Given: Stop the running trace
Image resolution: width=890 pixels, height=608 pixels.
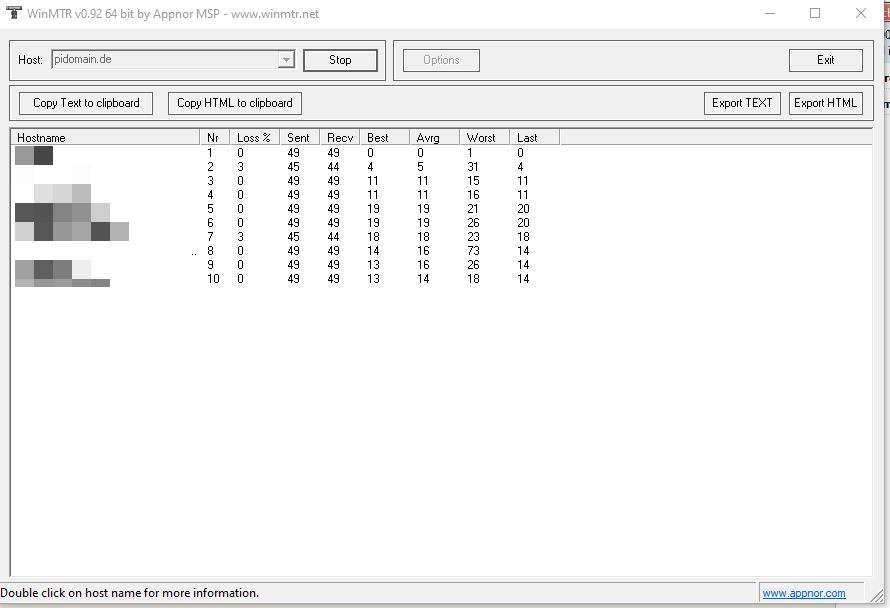Looking at the screenshot, I should coord(340,60).
